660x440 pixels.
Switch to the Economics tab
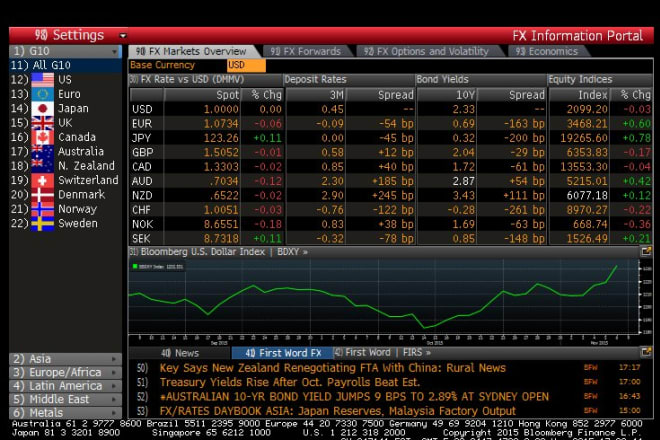pyautogui.click(x=547, y=51)
